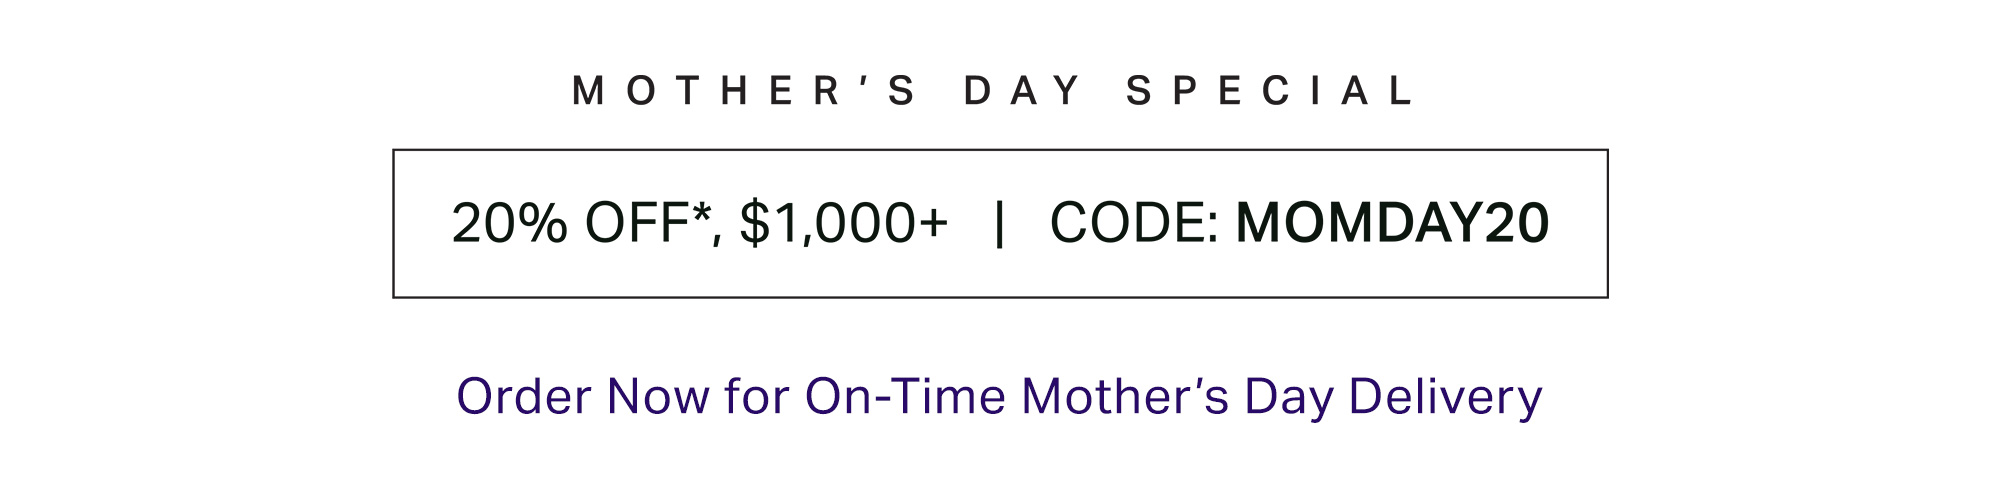Click "On-Time" in the purple link
Image resolution: width=2000 pixels, height=482 pixels.
pos(905,397)
